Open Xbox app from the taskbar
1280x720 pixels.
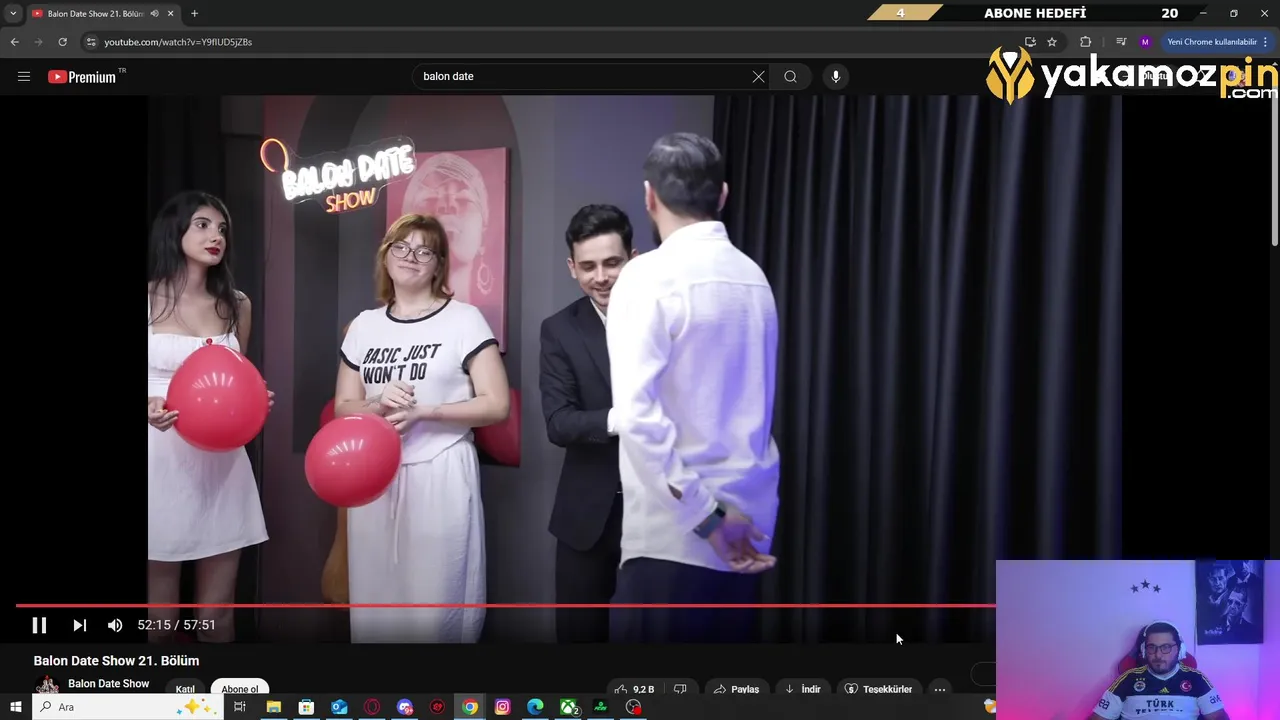(x=568, y=707)
